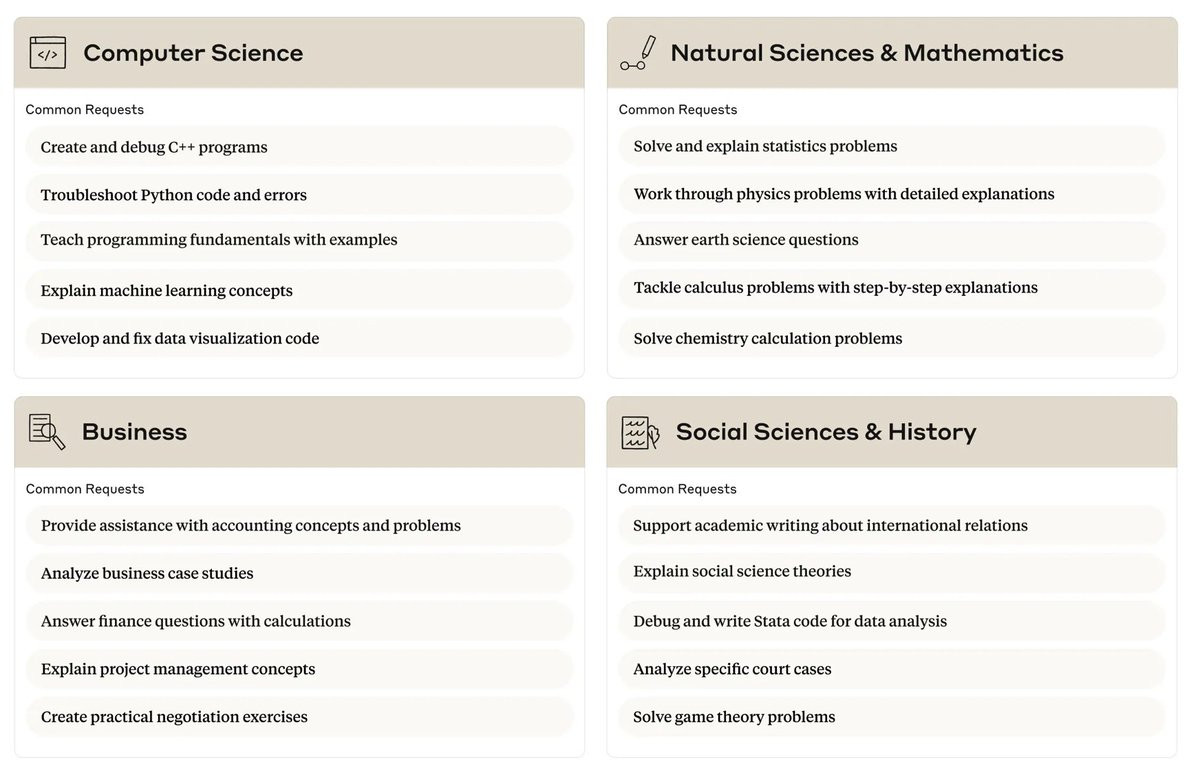The image size is (1200, 764).
Task: Select 'Create and debug C++ programs'
Action: point(154,147)
